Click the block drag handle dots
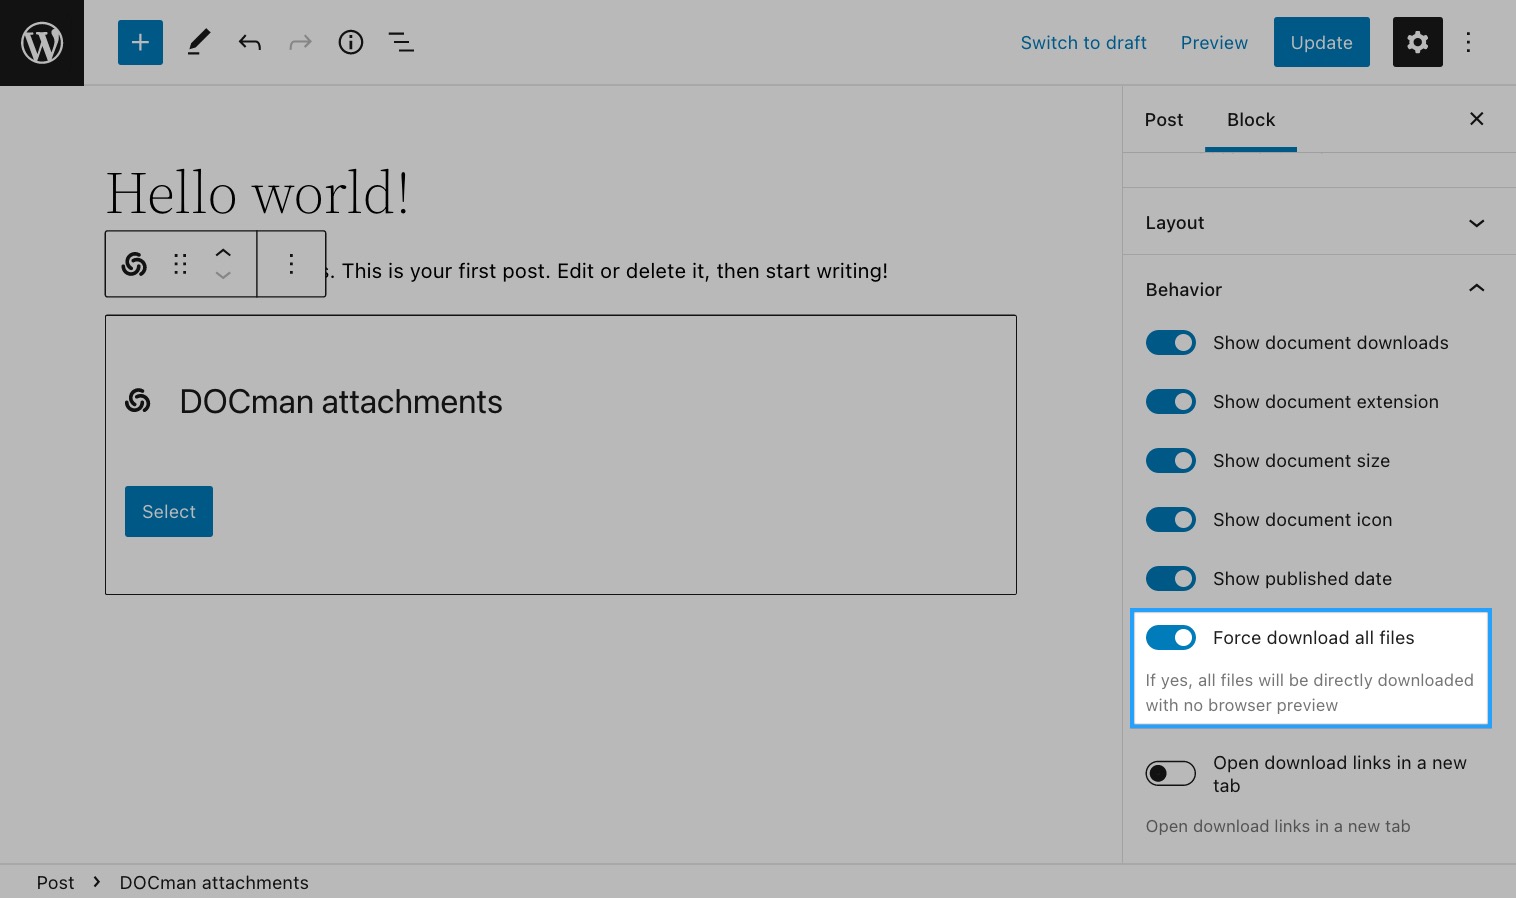Screen dimensions: 1516x898 click(180, 264)
